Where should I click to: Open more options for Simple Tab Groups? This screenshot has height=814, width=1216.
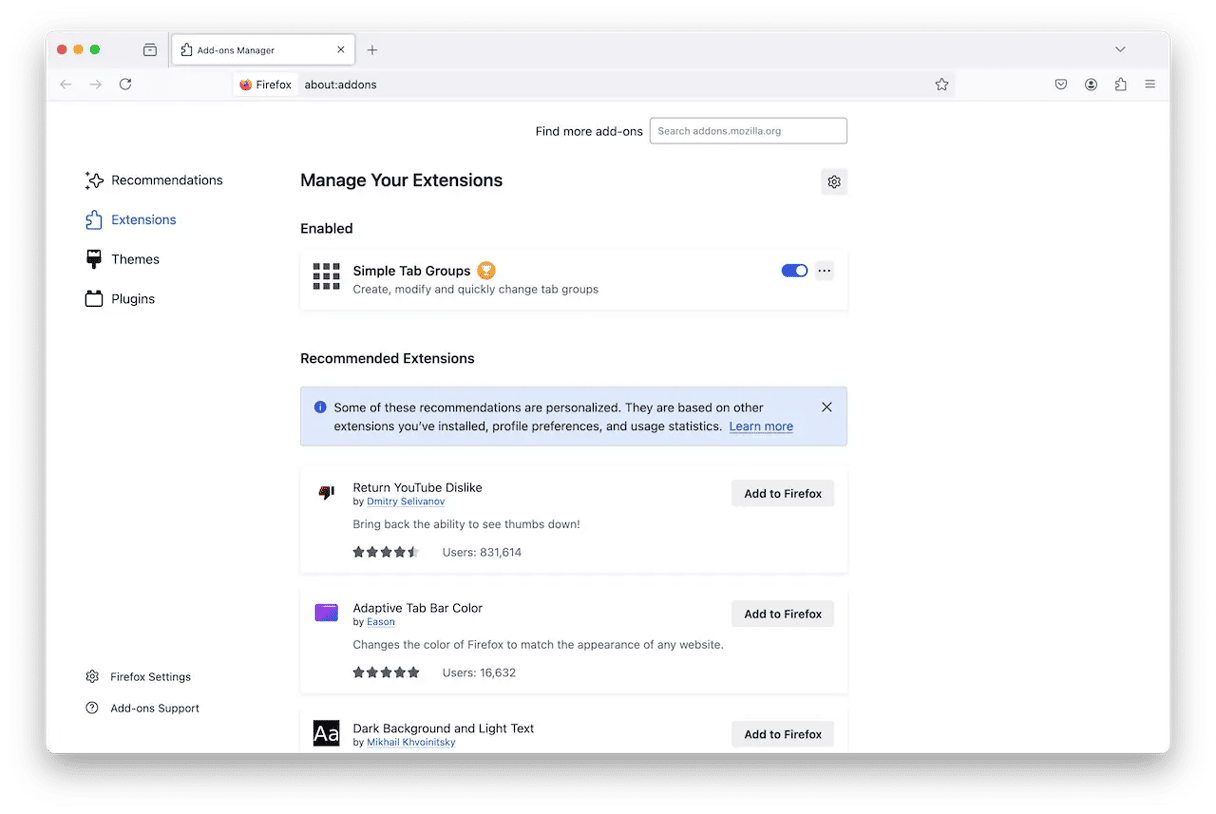824,271
